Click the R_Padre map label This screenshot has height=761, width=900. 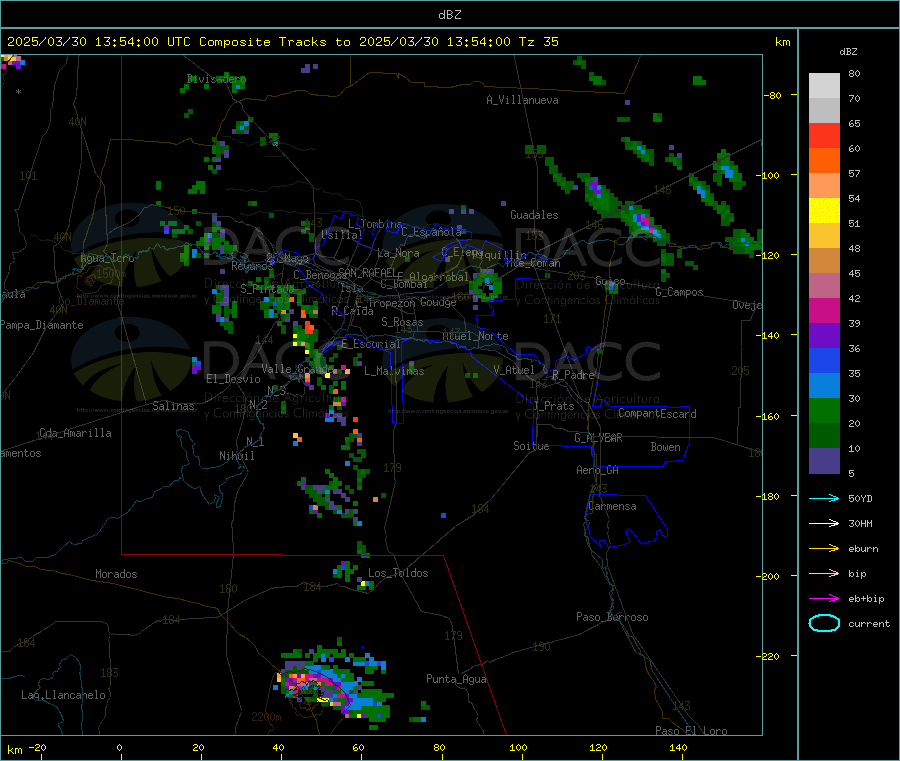point(573,375)
